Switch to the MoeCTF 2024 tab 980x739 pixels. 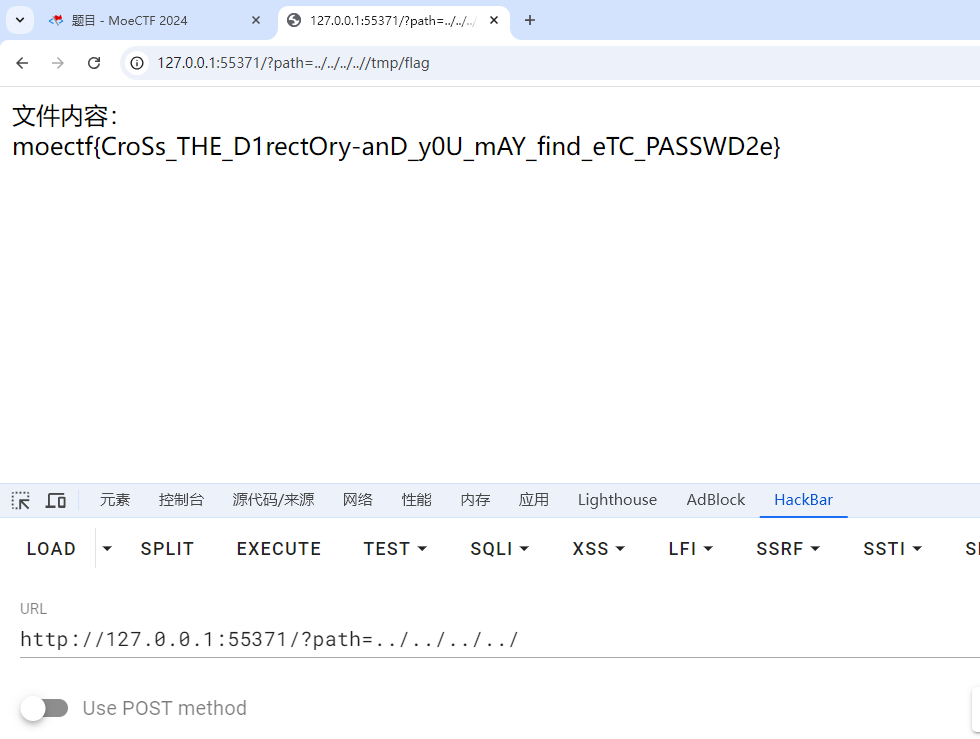(140, 20)
